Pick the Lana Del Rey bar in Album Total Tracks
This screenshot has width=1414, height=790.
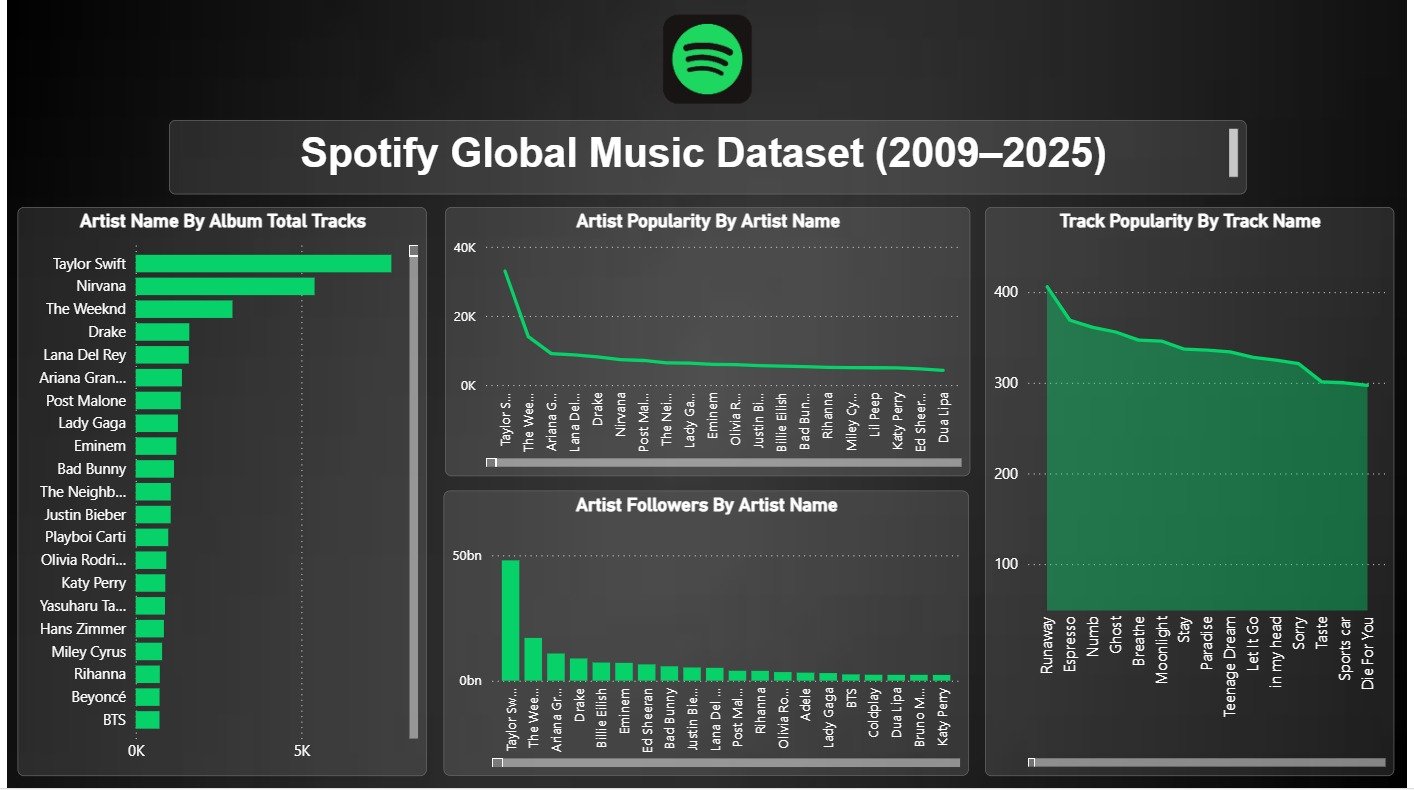tap(162, 355)
